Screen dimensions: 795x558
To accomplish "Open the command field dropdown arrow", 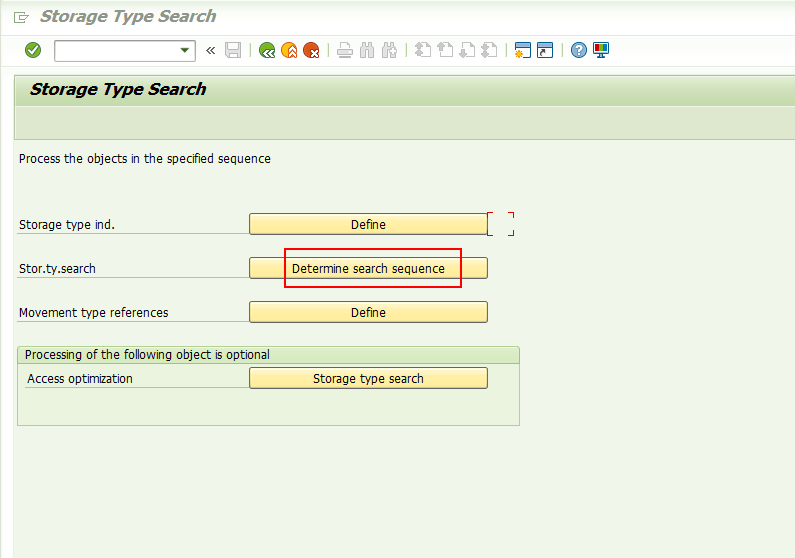I will [x=185, y=51].
